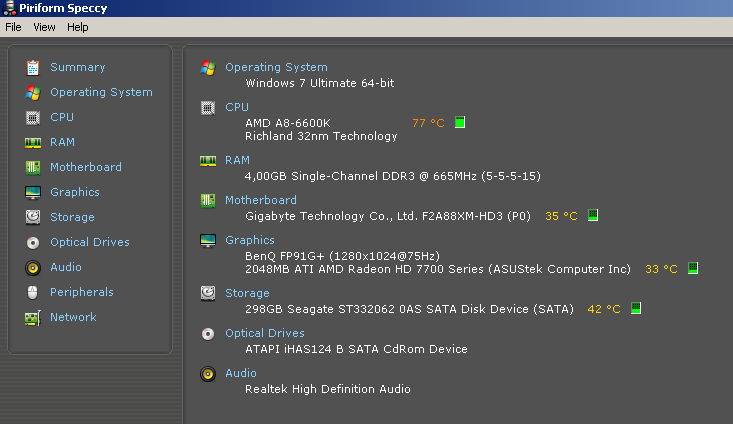Click the Storage hard drive icon in sidebar
Image resolution: width=733 pixels, height=424 pixels.
(33, 217)
